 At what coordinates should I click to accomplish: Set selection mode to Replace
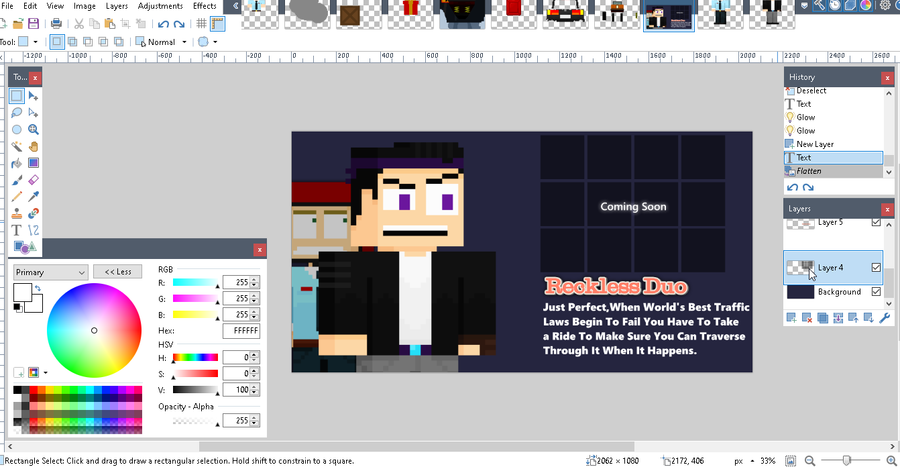57,42
